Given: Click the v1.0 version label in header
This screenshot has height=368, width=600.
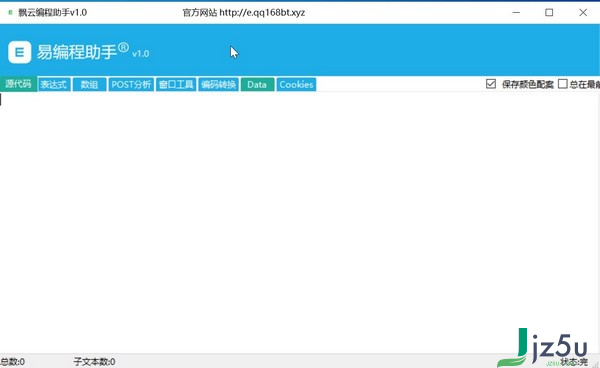Looking at the screenshot, I should pos(140,54).
